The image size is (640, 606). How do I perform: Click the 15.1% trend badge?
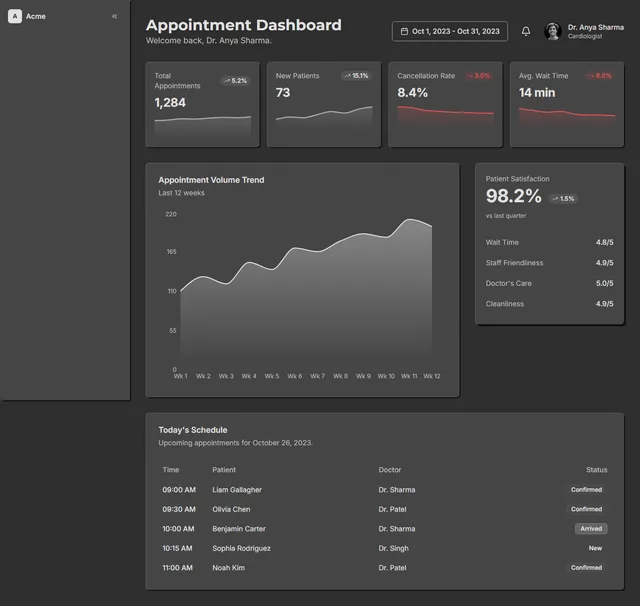(x=356, y=76)
